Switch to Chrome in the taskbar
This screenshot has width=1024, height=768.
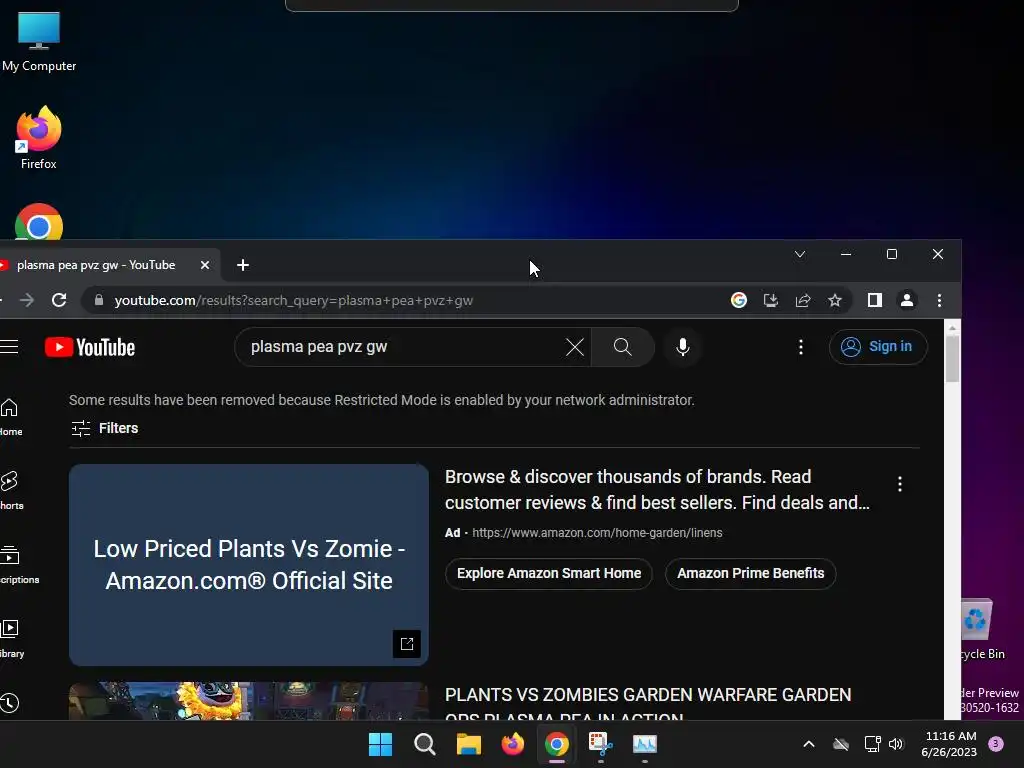(556, 744)
